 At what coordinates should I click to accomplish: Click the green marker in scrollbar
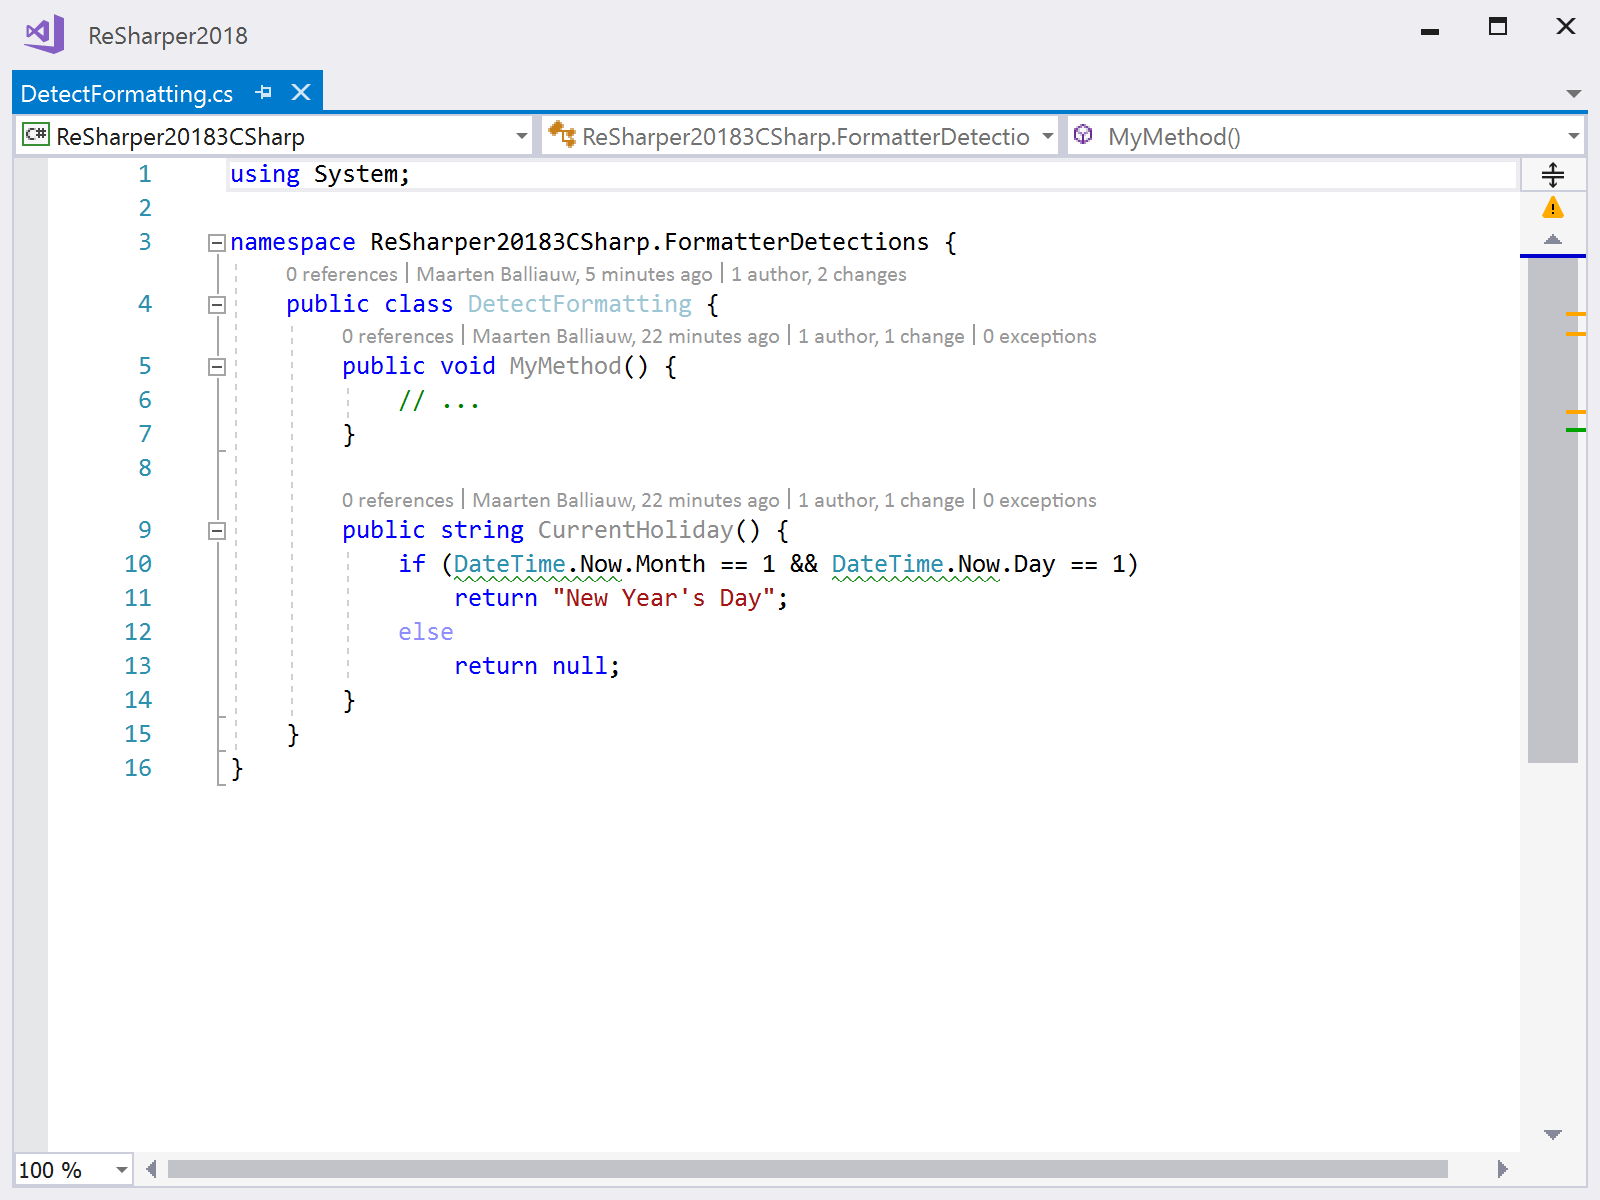[x=1576, y=430]
